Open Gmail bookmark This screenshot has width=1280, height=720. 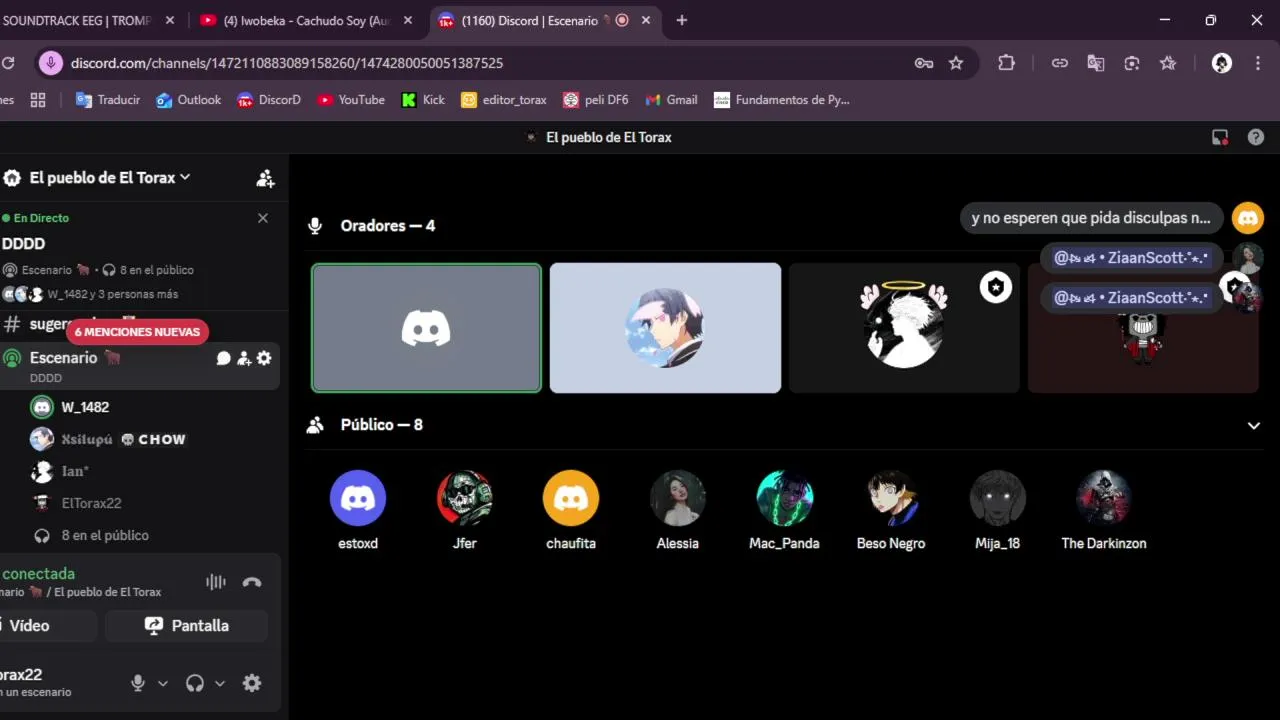(x=672, y=100)
